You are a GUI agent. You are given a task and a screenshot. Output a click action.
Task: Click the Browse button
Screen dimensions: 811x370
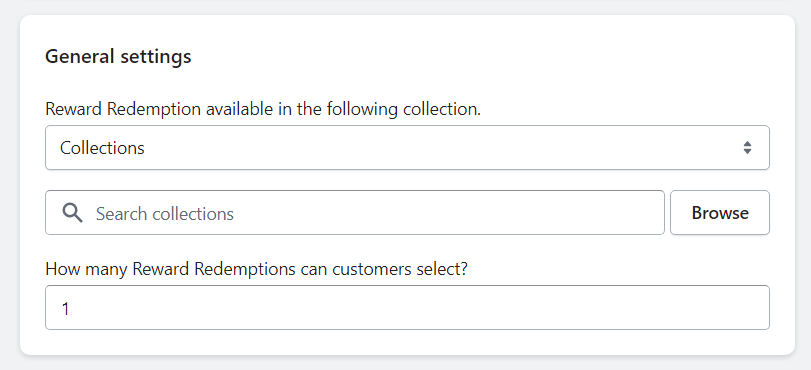tap(720, 213)
